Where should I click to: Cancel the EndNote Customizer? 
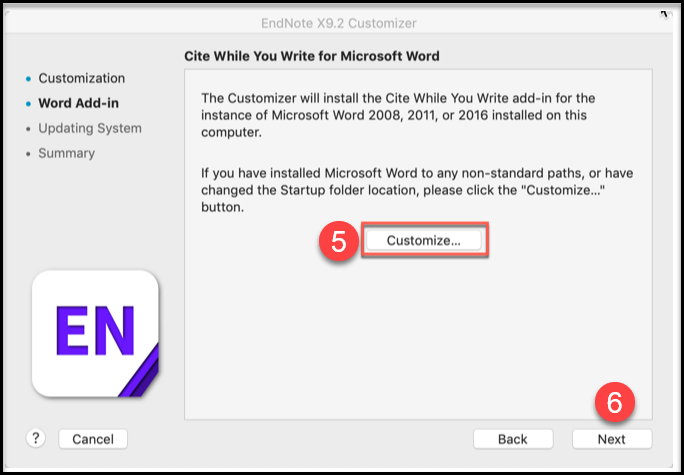pyautogui.click(x=93, y=439)
